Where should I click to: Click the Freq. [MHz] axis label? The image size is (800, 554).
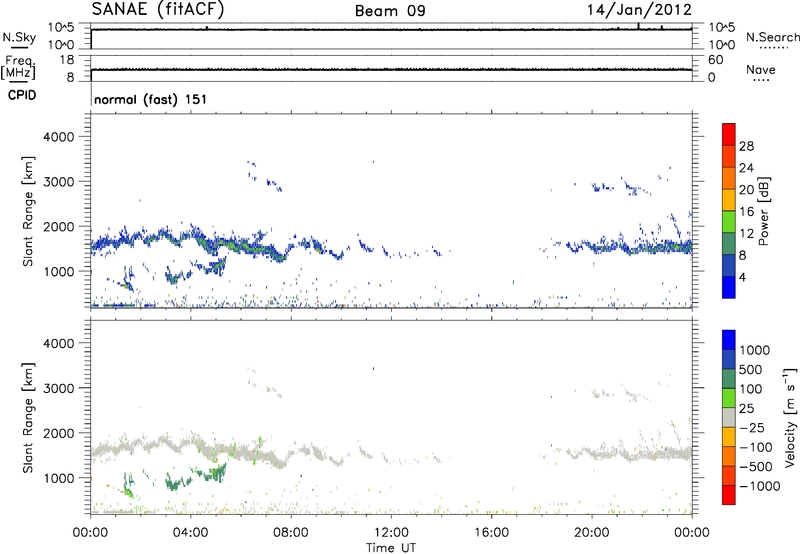pyautogui.click(x=18, y=68)
